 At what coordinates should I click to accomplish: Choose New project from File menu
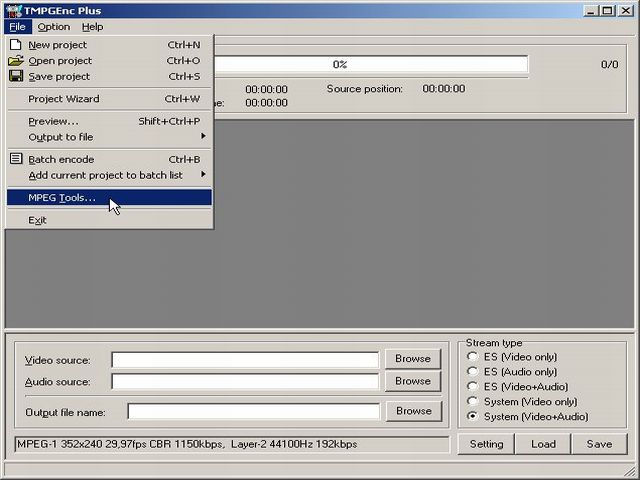point(109,45)
